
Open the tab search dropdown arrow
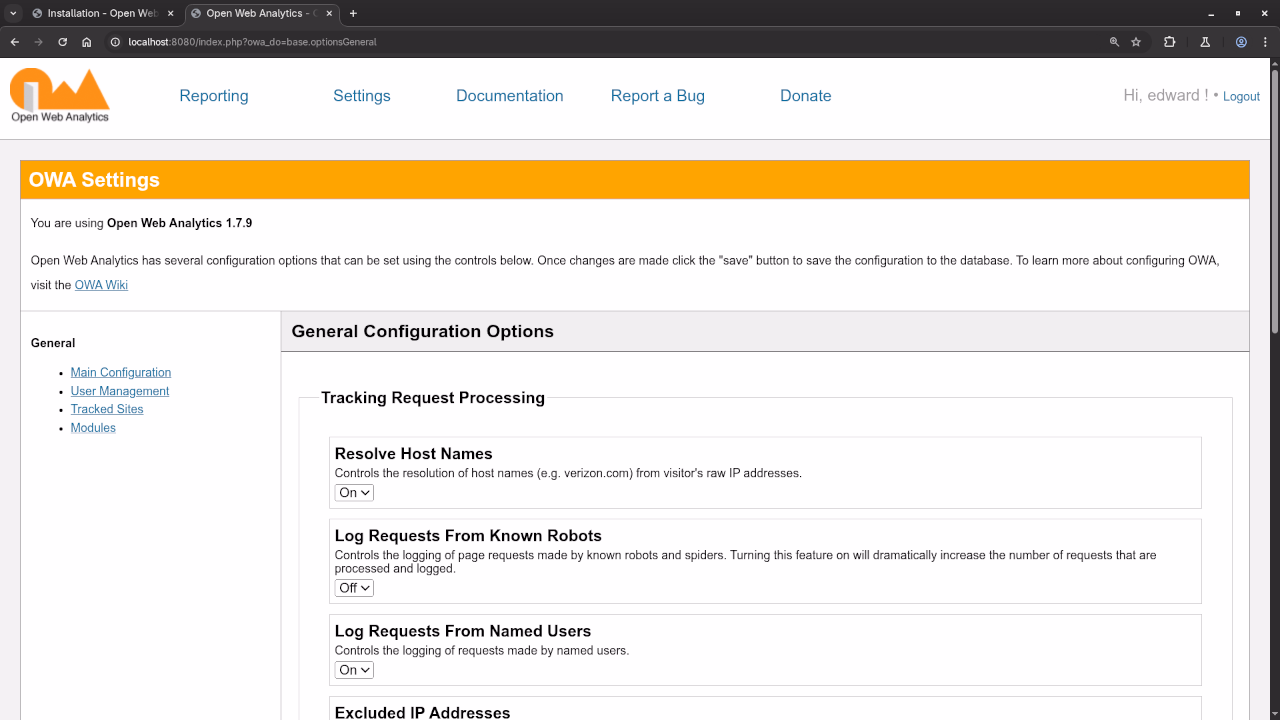(x=13, y=13)
